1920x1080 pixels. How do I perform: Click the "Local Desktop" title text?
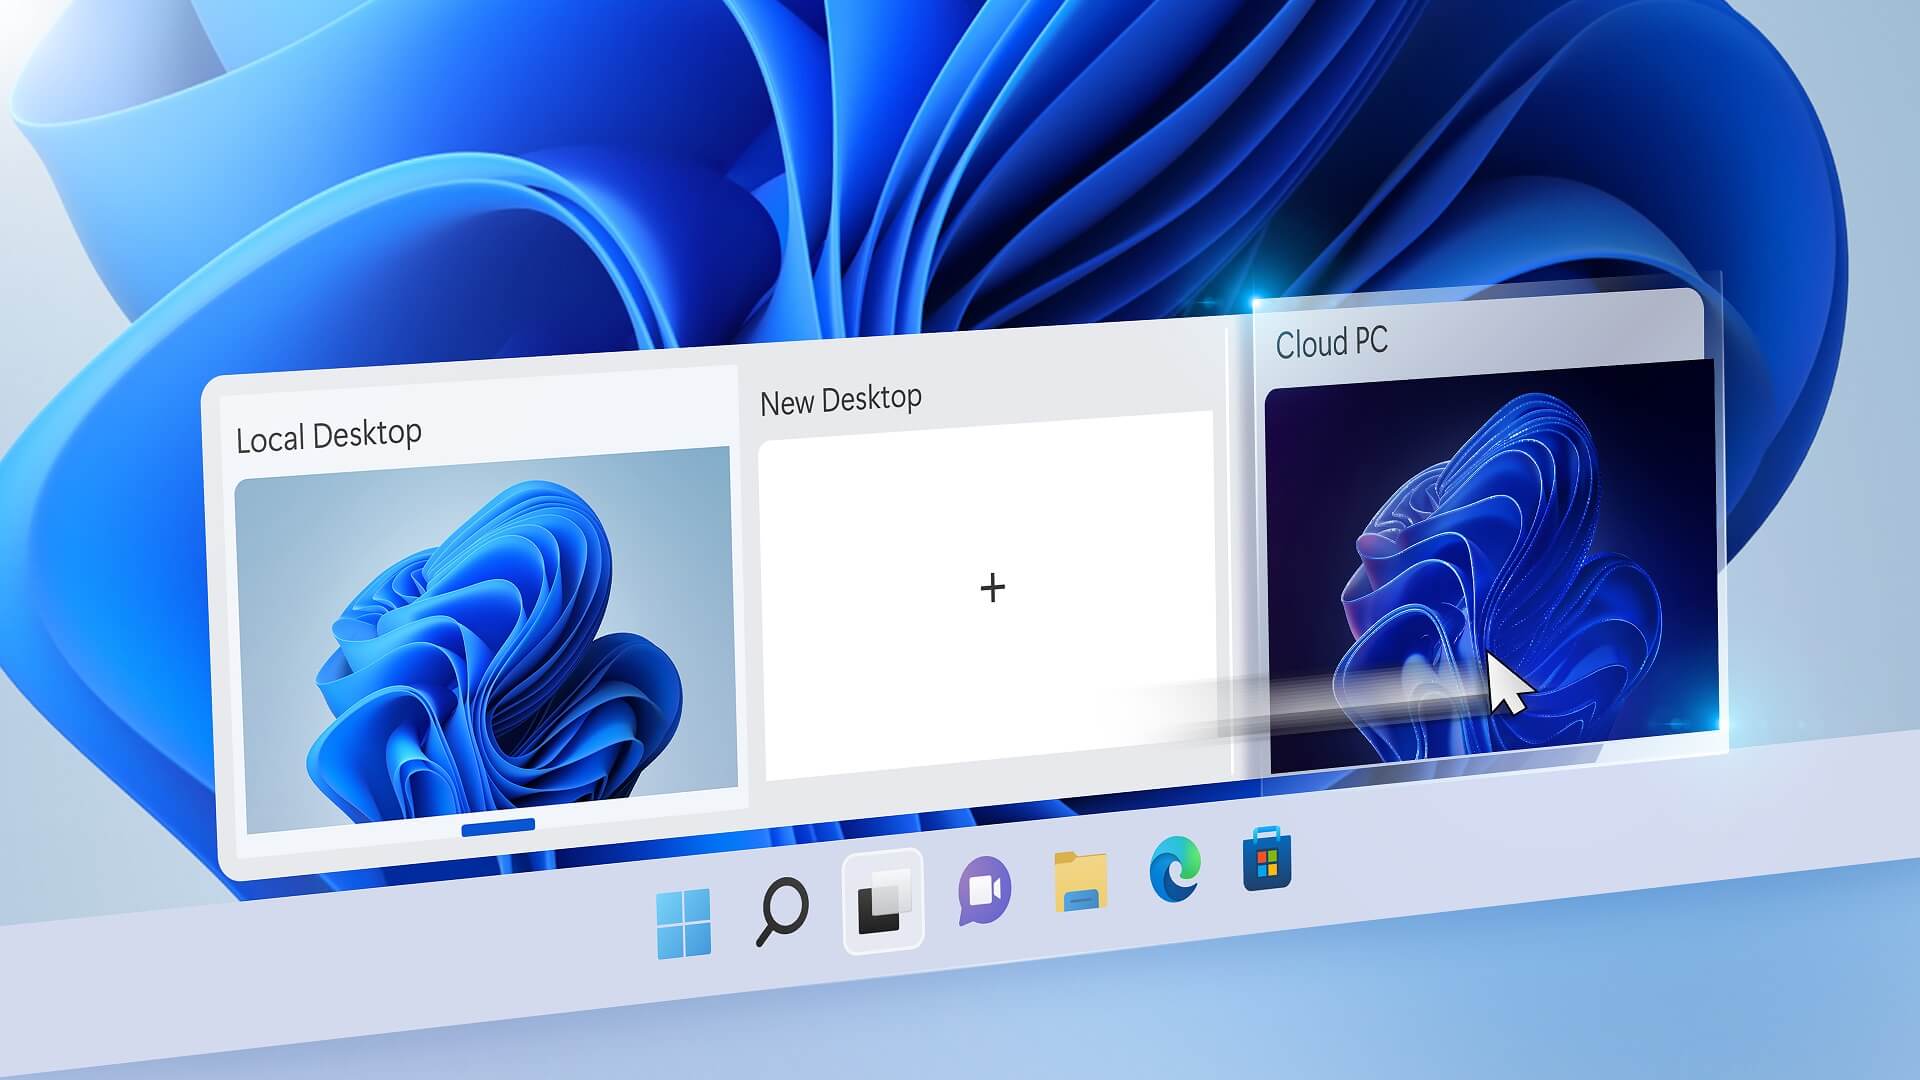pos(328,436)
